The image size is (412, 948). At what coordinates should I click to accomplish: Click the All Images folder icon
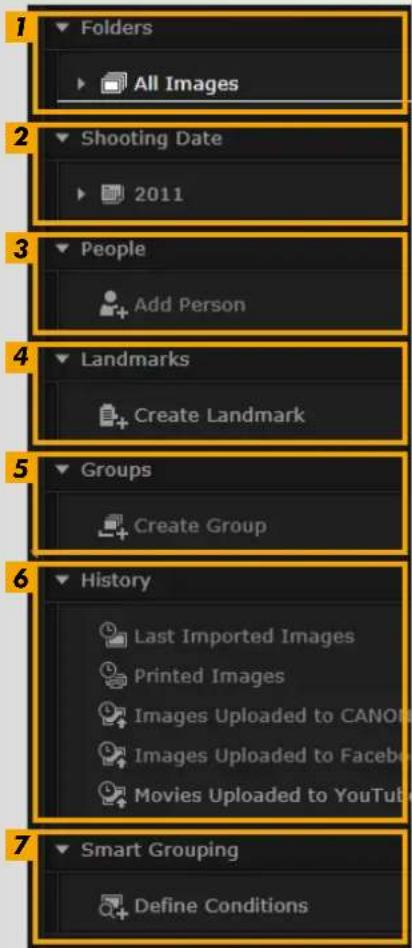(112, 84)
